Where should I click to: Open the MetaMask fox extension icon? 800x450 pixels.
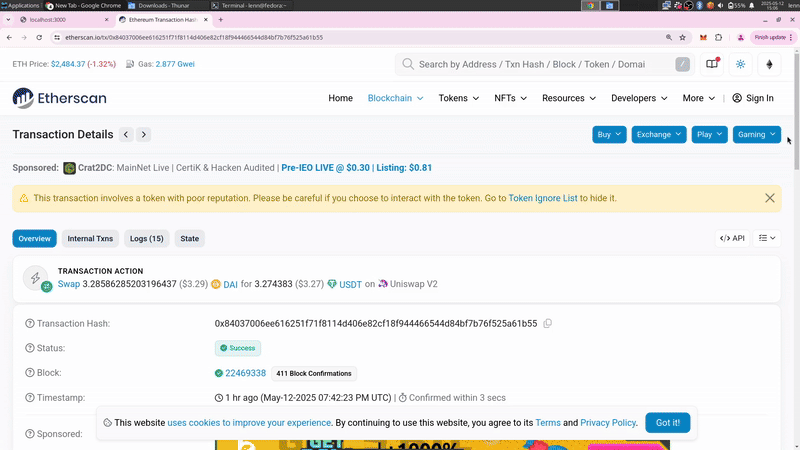[x=704, y=37]
